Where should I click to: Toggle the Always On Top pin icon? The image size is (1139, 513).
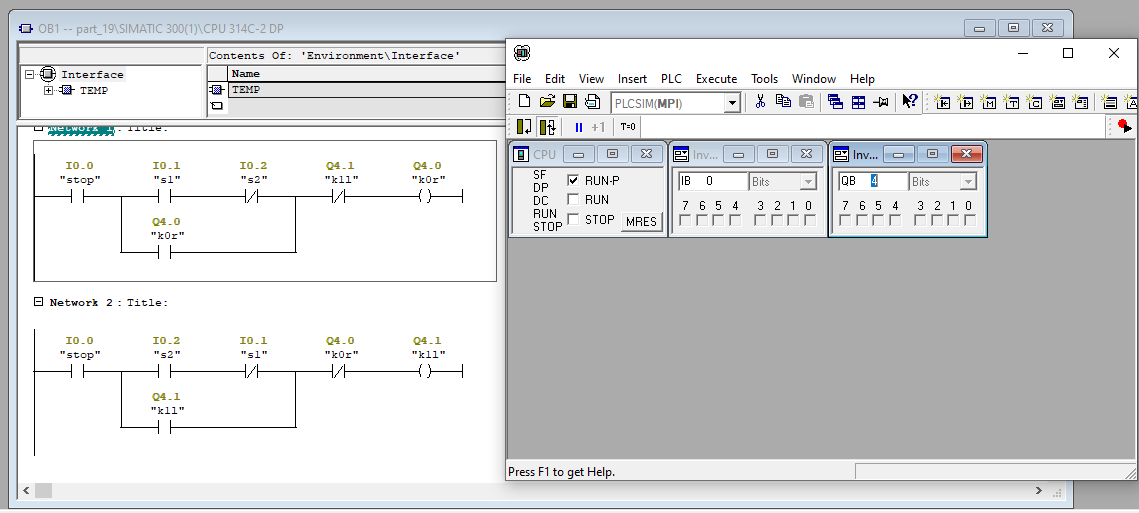(881, 102)
